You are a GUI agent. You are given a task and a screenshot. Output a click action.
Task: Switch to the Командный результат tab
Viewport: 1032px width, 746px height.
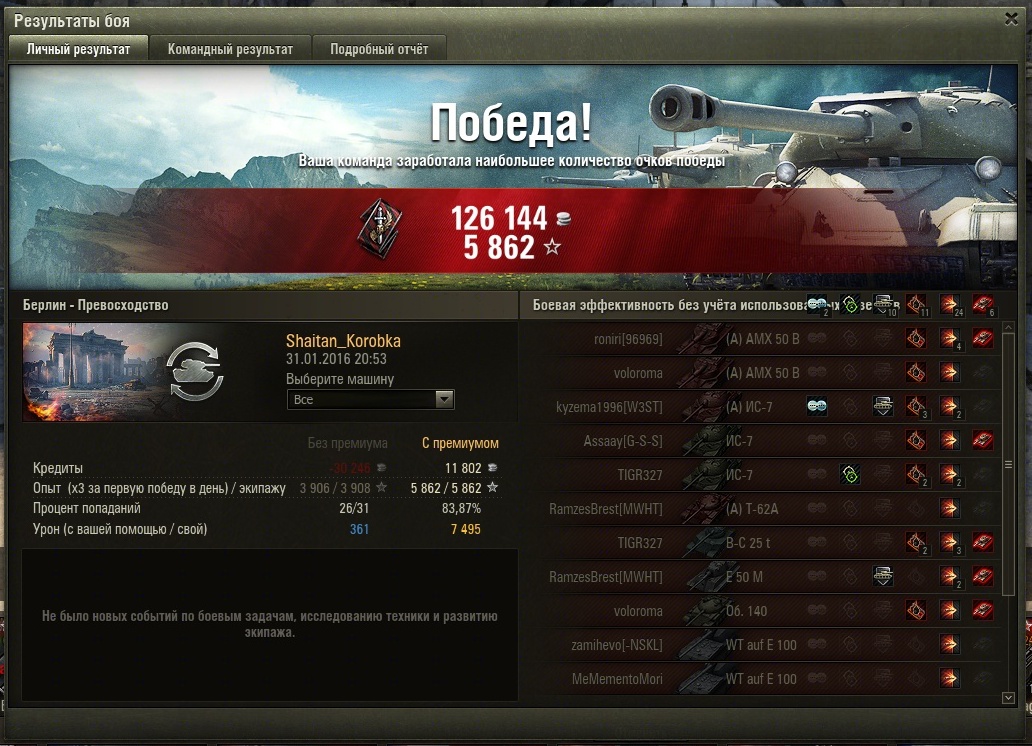230,49
